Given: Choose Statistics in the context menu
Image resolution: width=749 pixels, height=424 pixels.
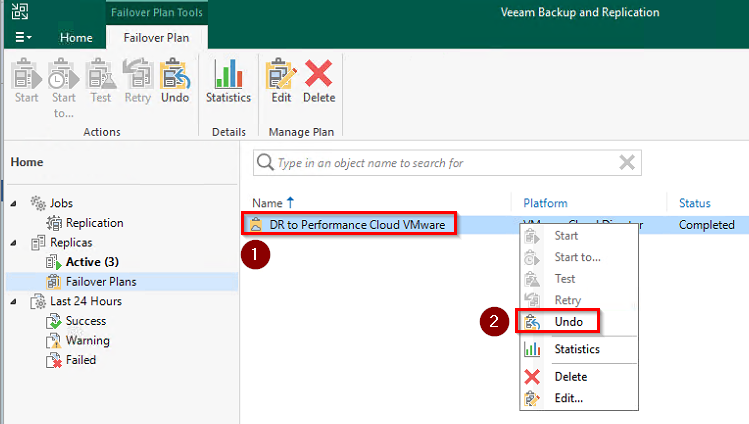Looking at the screenshot, I should (579, 349).
